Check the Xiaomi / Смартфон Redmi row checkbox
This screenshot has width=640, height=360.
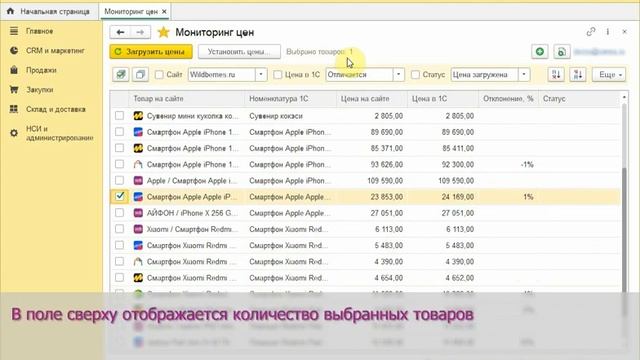click(119, 229)
